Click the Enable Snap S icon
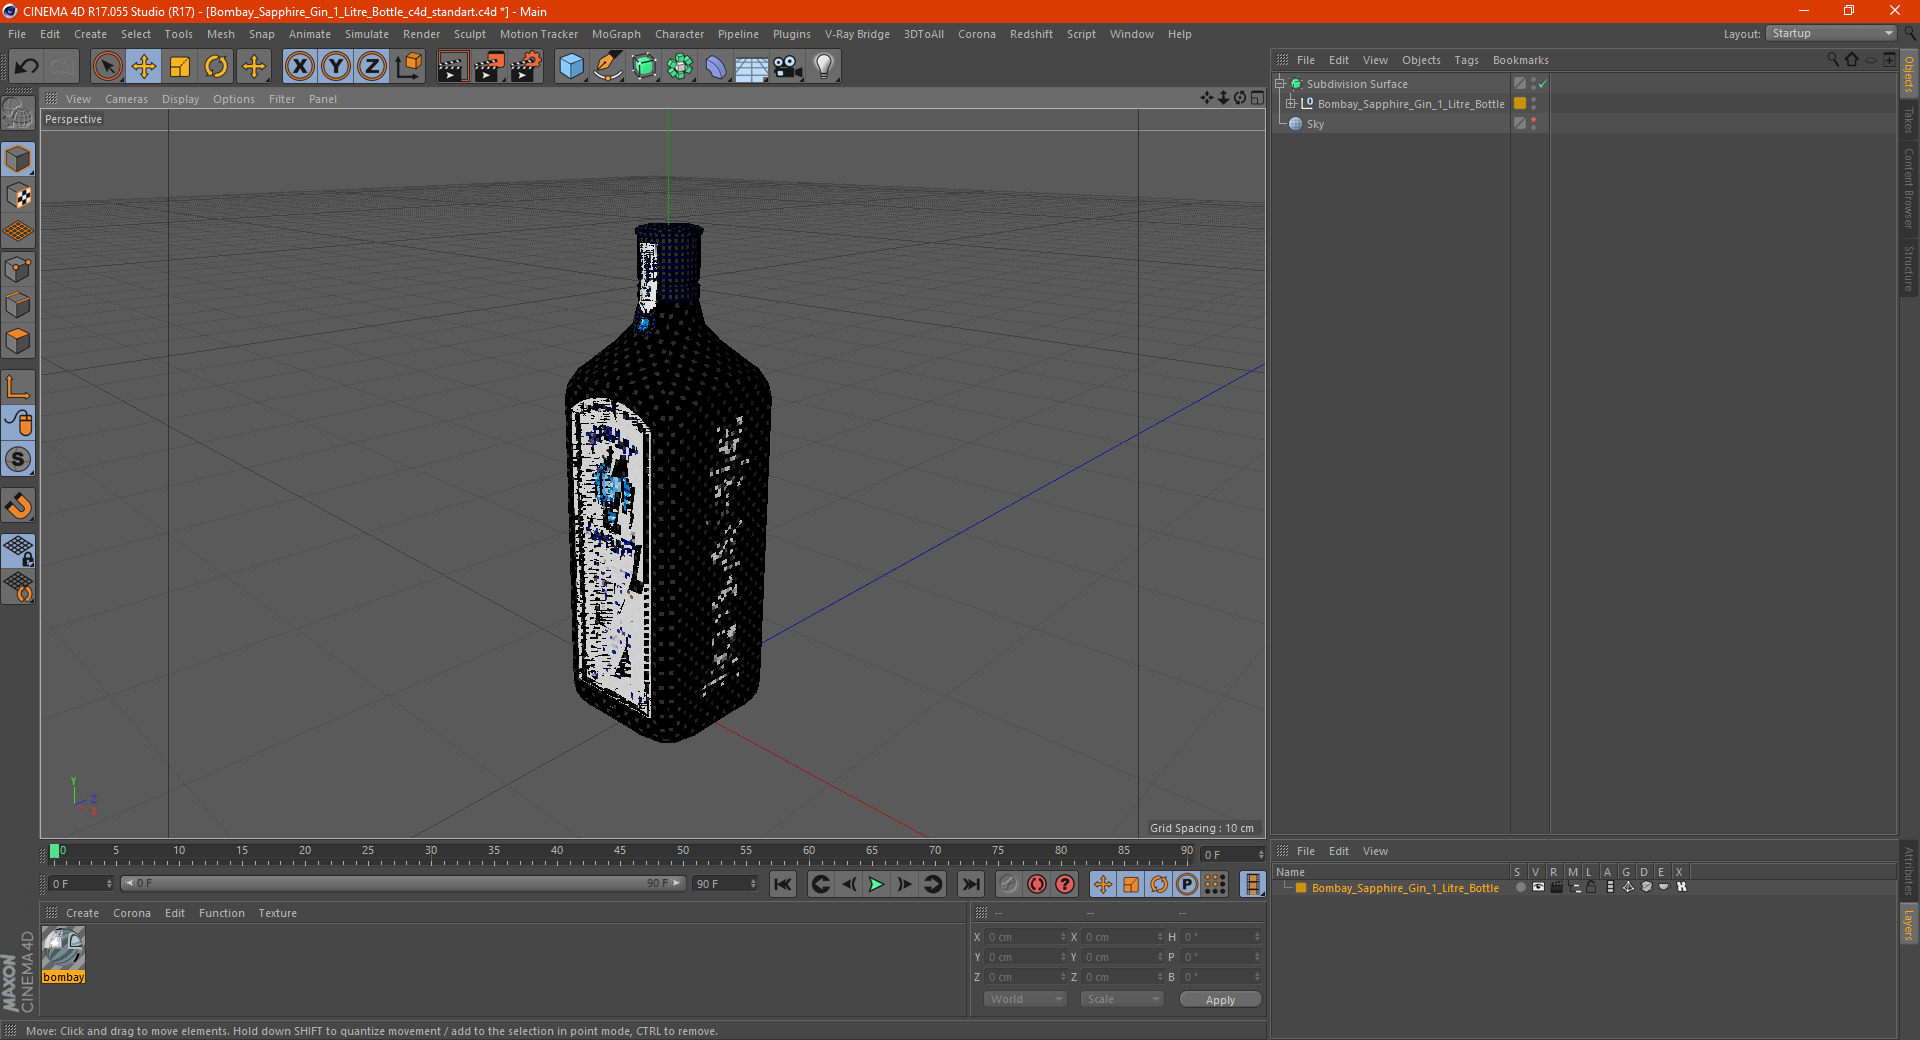The height and width of the screenshot is (1040, 1920). (18, 459)
